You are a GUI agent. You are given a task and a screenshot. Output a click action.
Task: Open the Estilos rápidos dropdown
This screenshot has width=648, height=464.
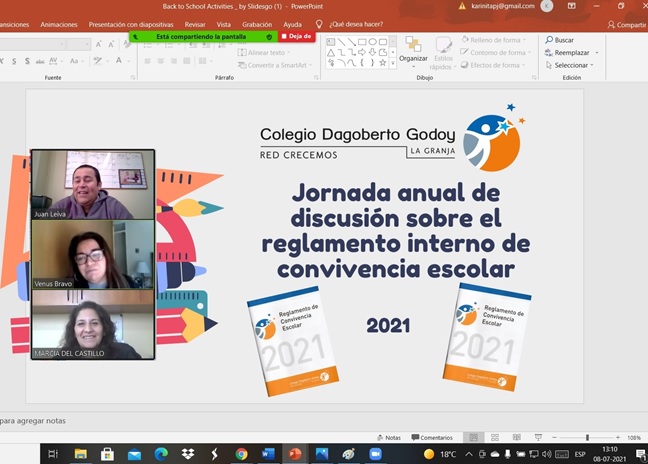click(443, 53)
